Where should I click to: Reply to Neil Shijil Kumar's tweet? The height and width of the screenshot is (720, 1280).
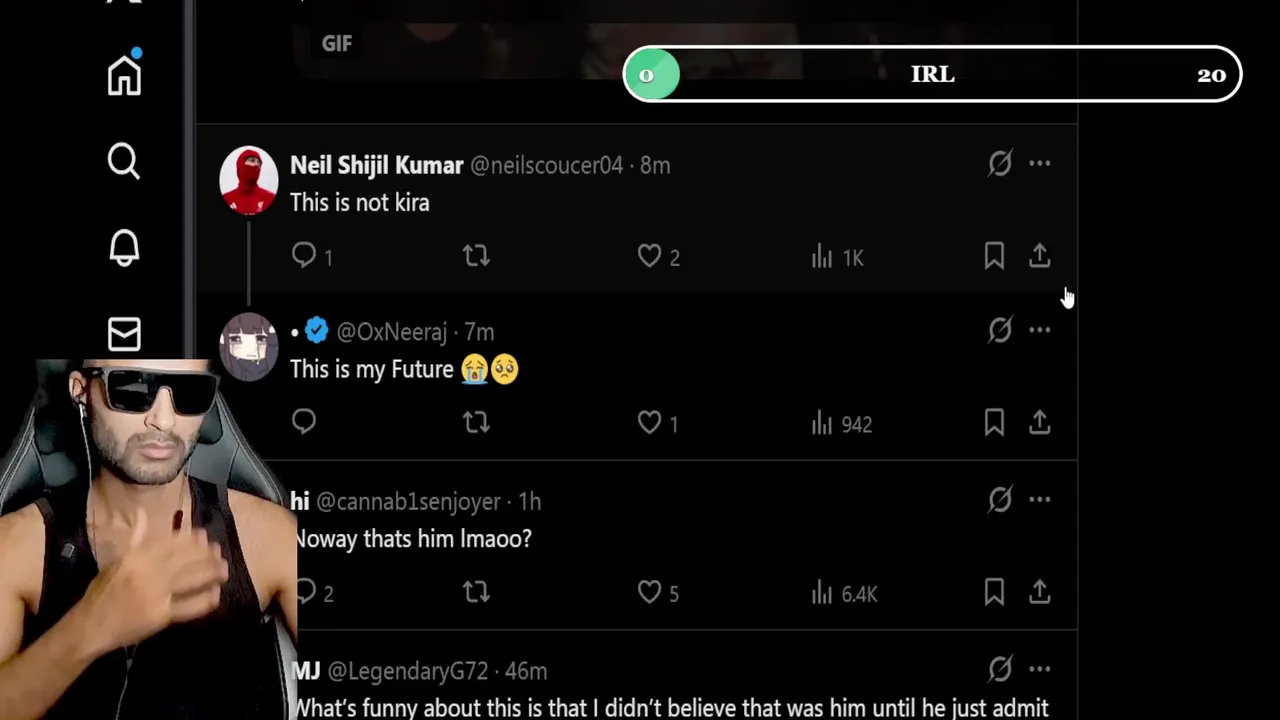click(x=304, y=256)
